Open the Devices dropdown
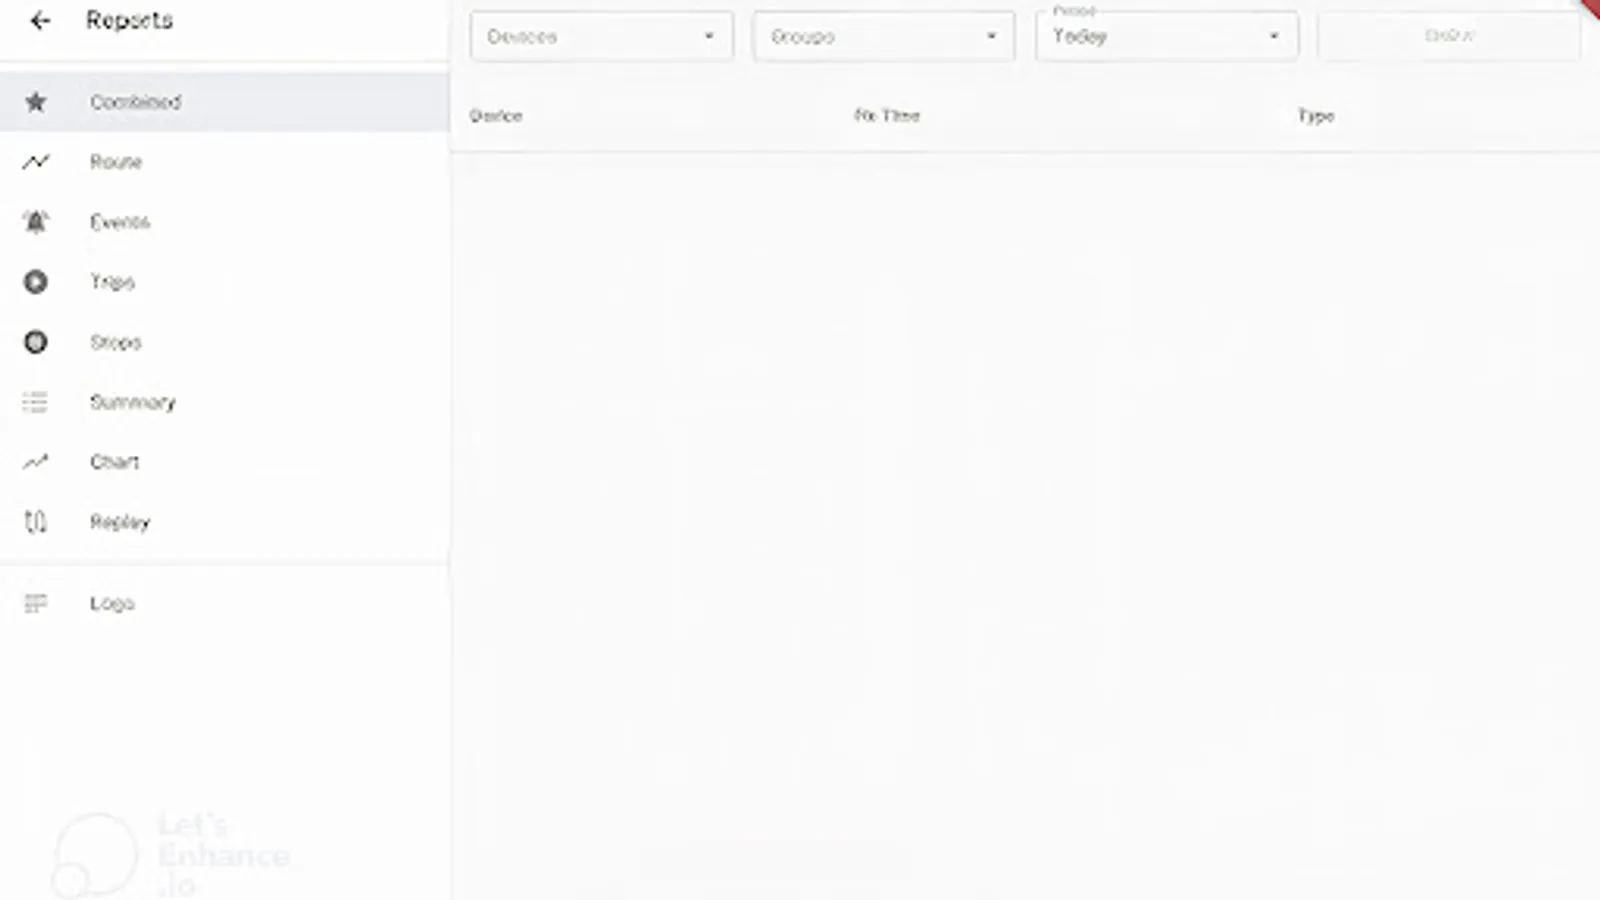 coord(601,36)
